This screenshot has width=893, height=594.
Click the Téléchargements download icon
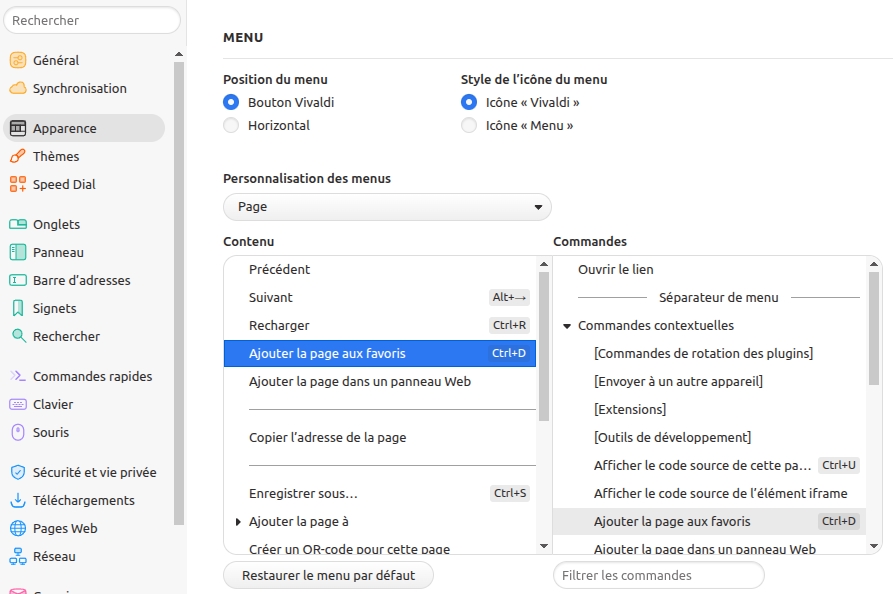[17, 500]
